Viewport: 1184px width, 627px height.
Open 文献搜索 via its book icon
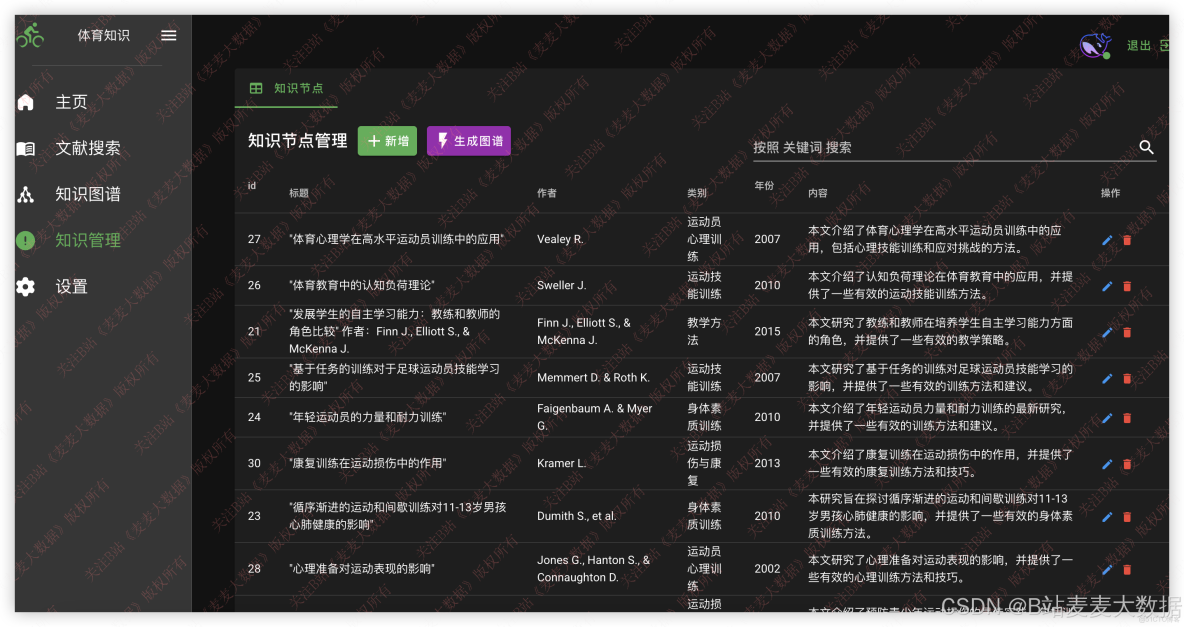point(26,148)
